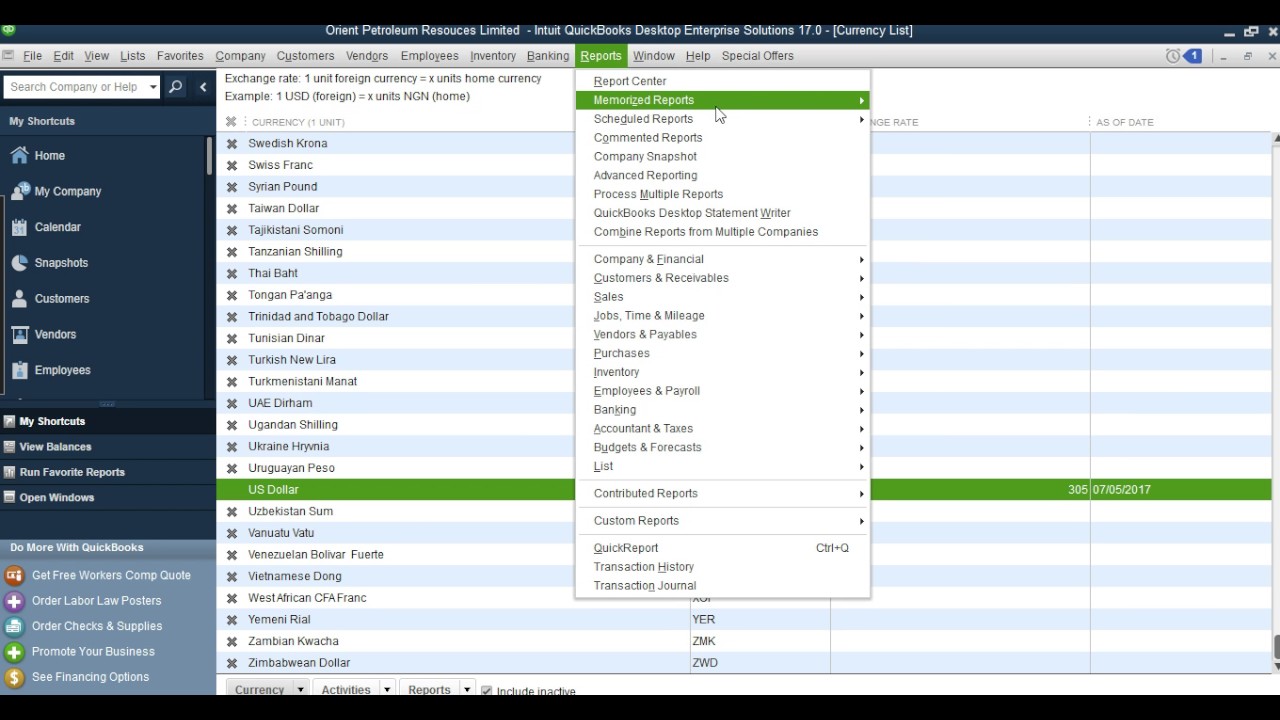Select Memorized Reports from Reports menu
The width and height of the screenshot is (1280, 720).
[643, 100]
